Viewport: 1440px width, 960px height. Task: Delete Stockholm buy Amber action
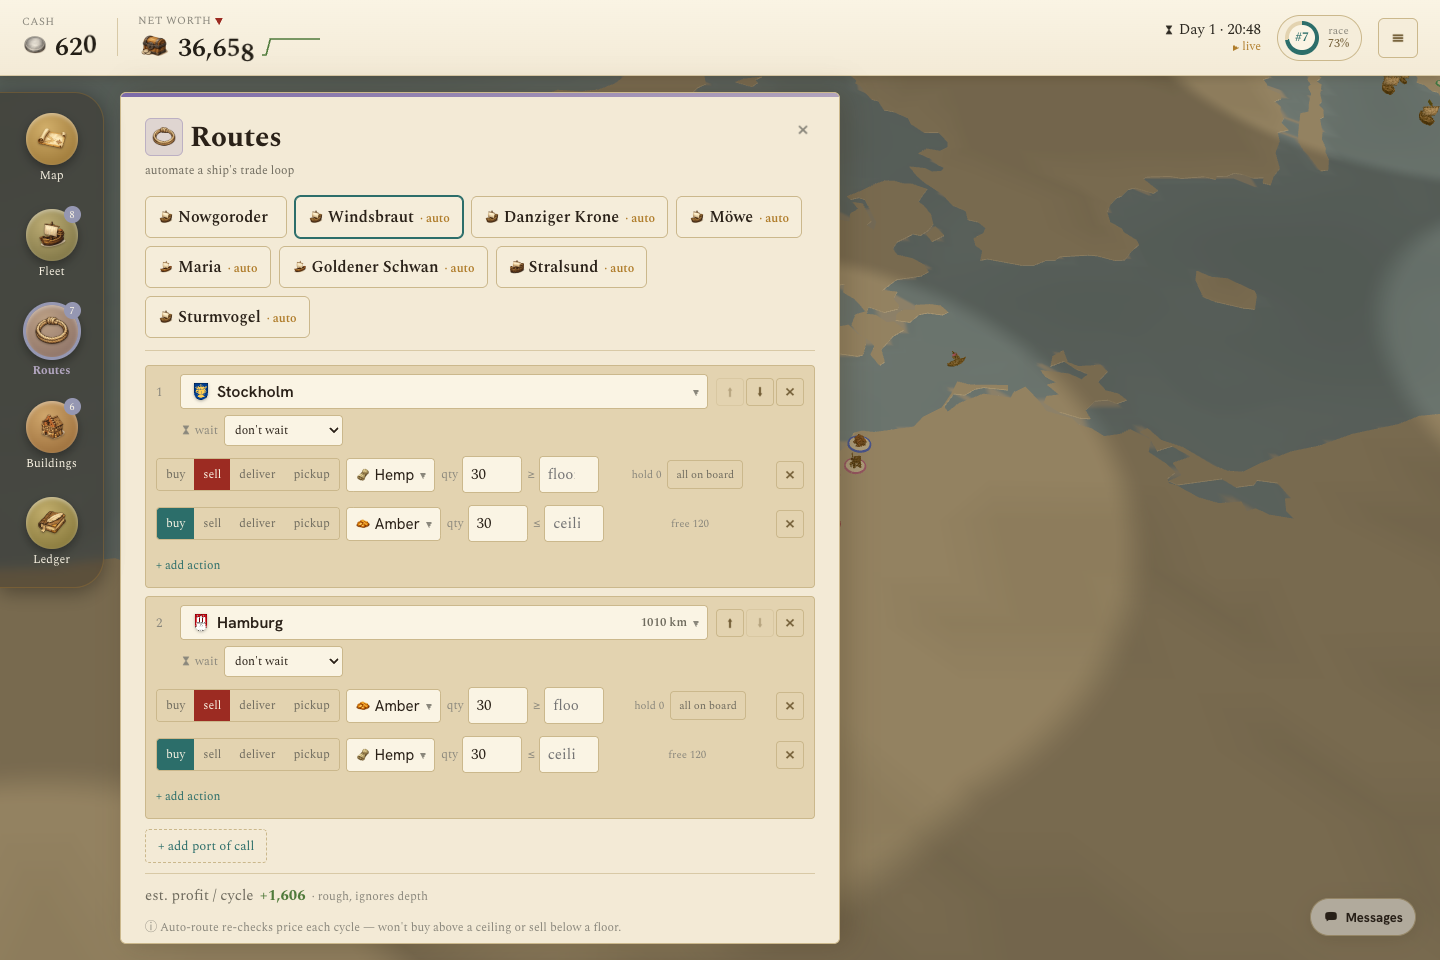(x=790, y=524)
